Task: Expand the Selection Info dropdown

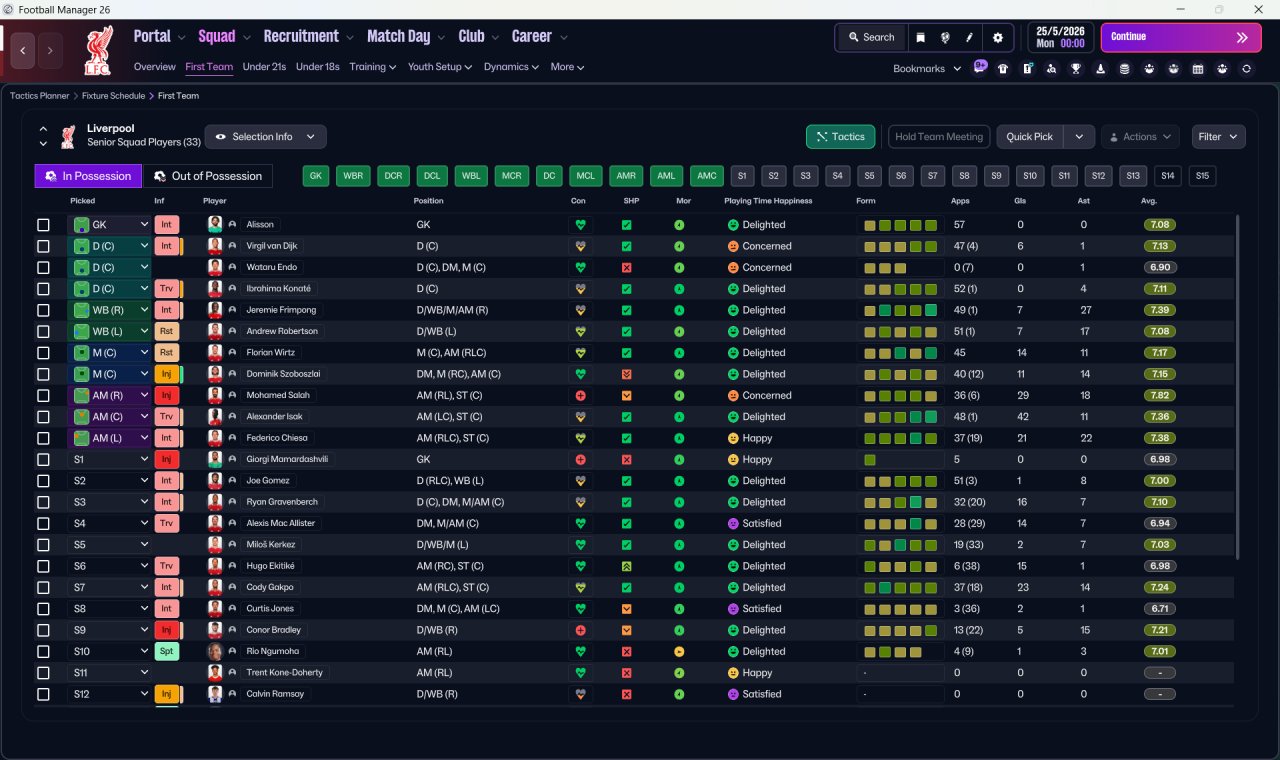Action: 265,137
